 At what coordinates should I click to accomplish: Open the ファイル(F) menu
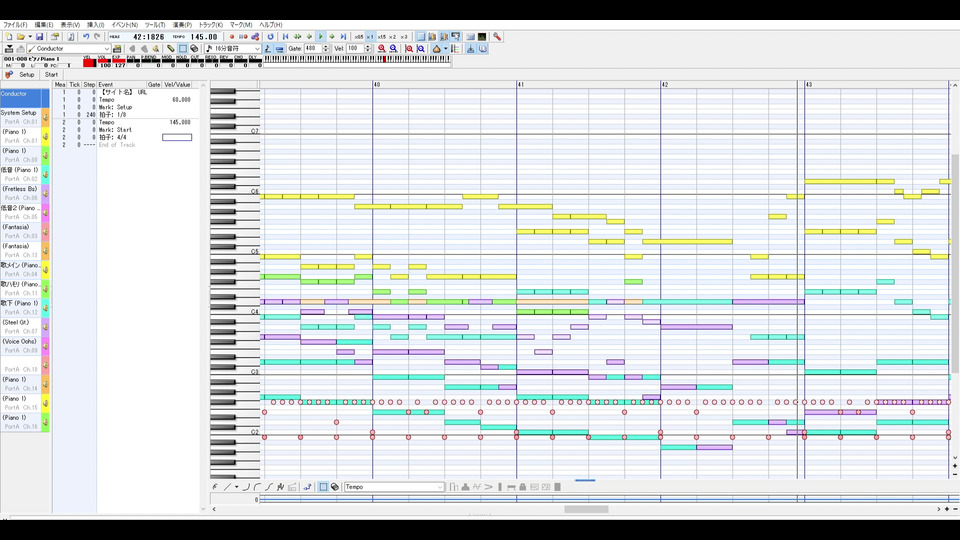click(x=15, y=25)
